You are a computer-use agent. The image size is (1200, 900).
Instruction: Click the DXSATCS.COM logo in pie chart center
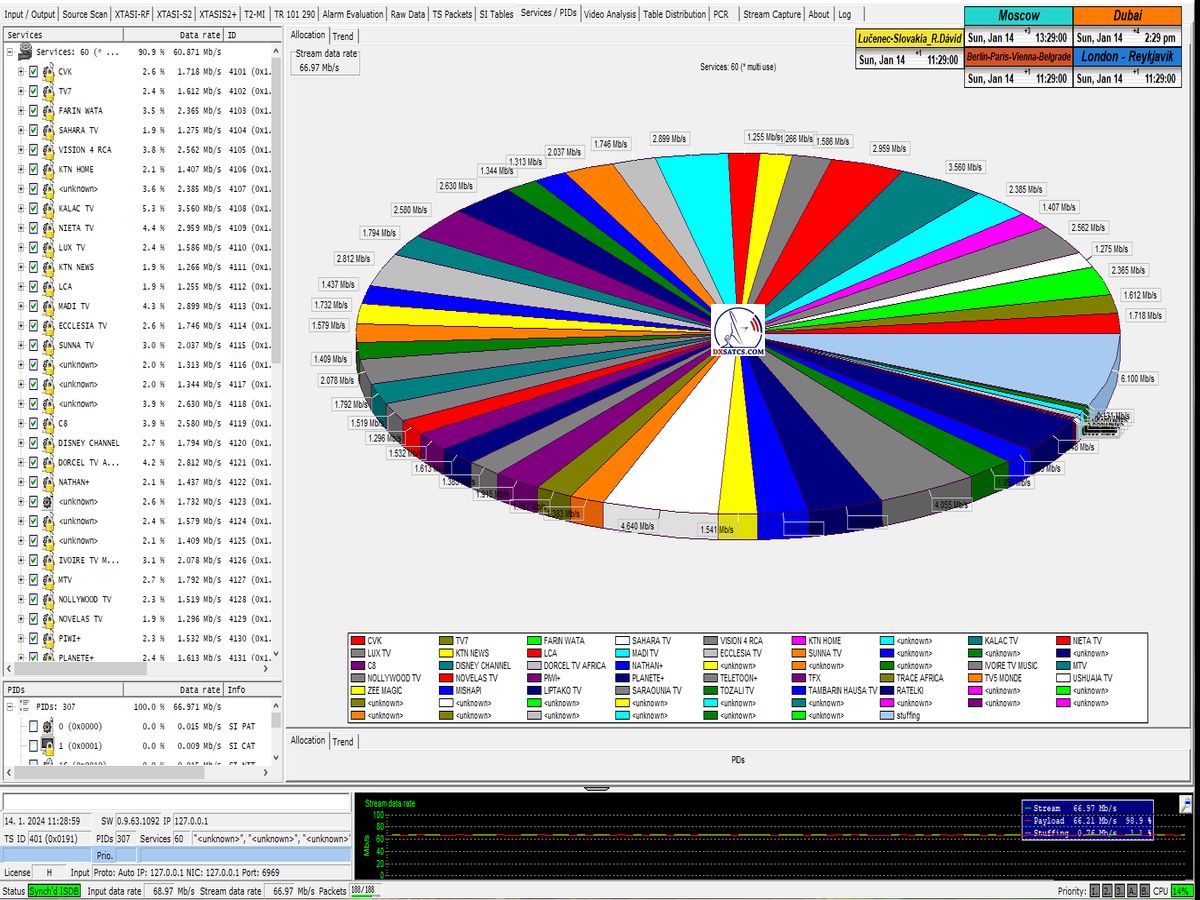[740, 332]
